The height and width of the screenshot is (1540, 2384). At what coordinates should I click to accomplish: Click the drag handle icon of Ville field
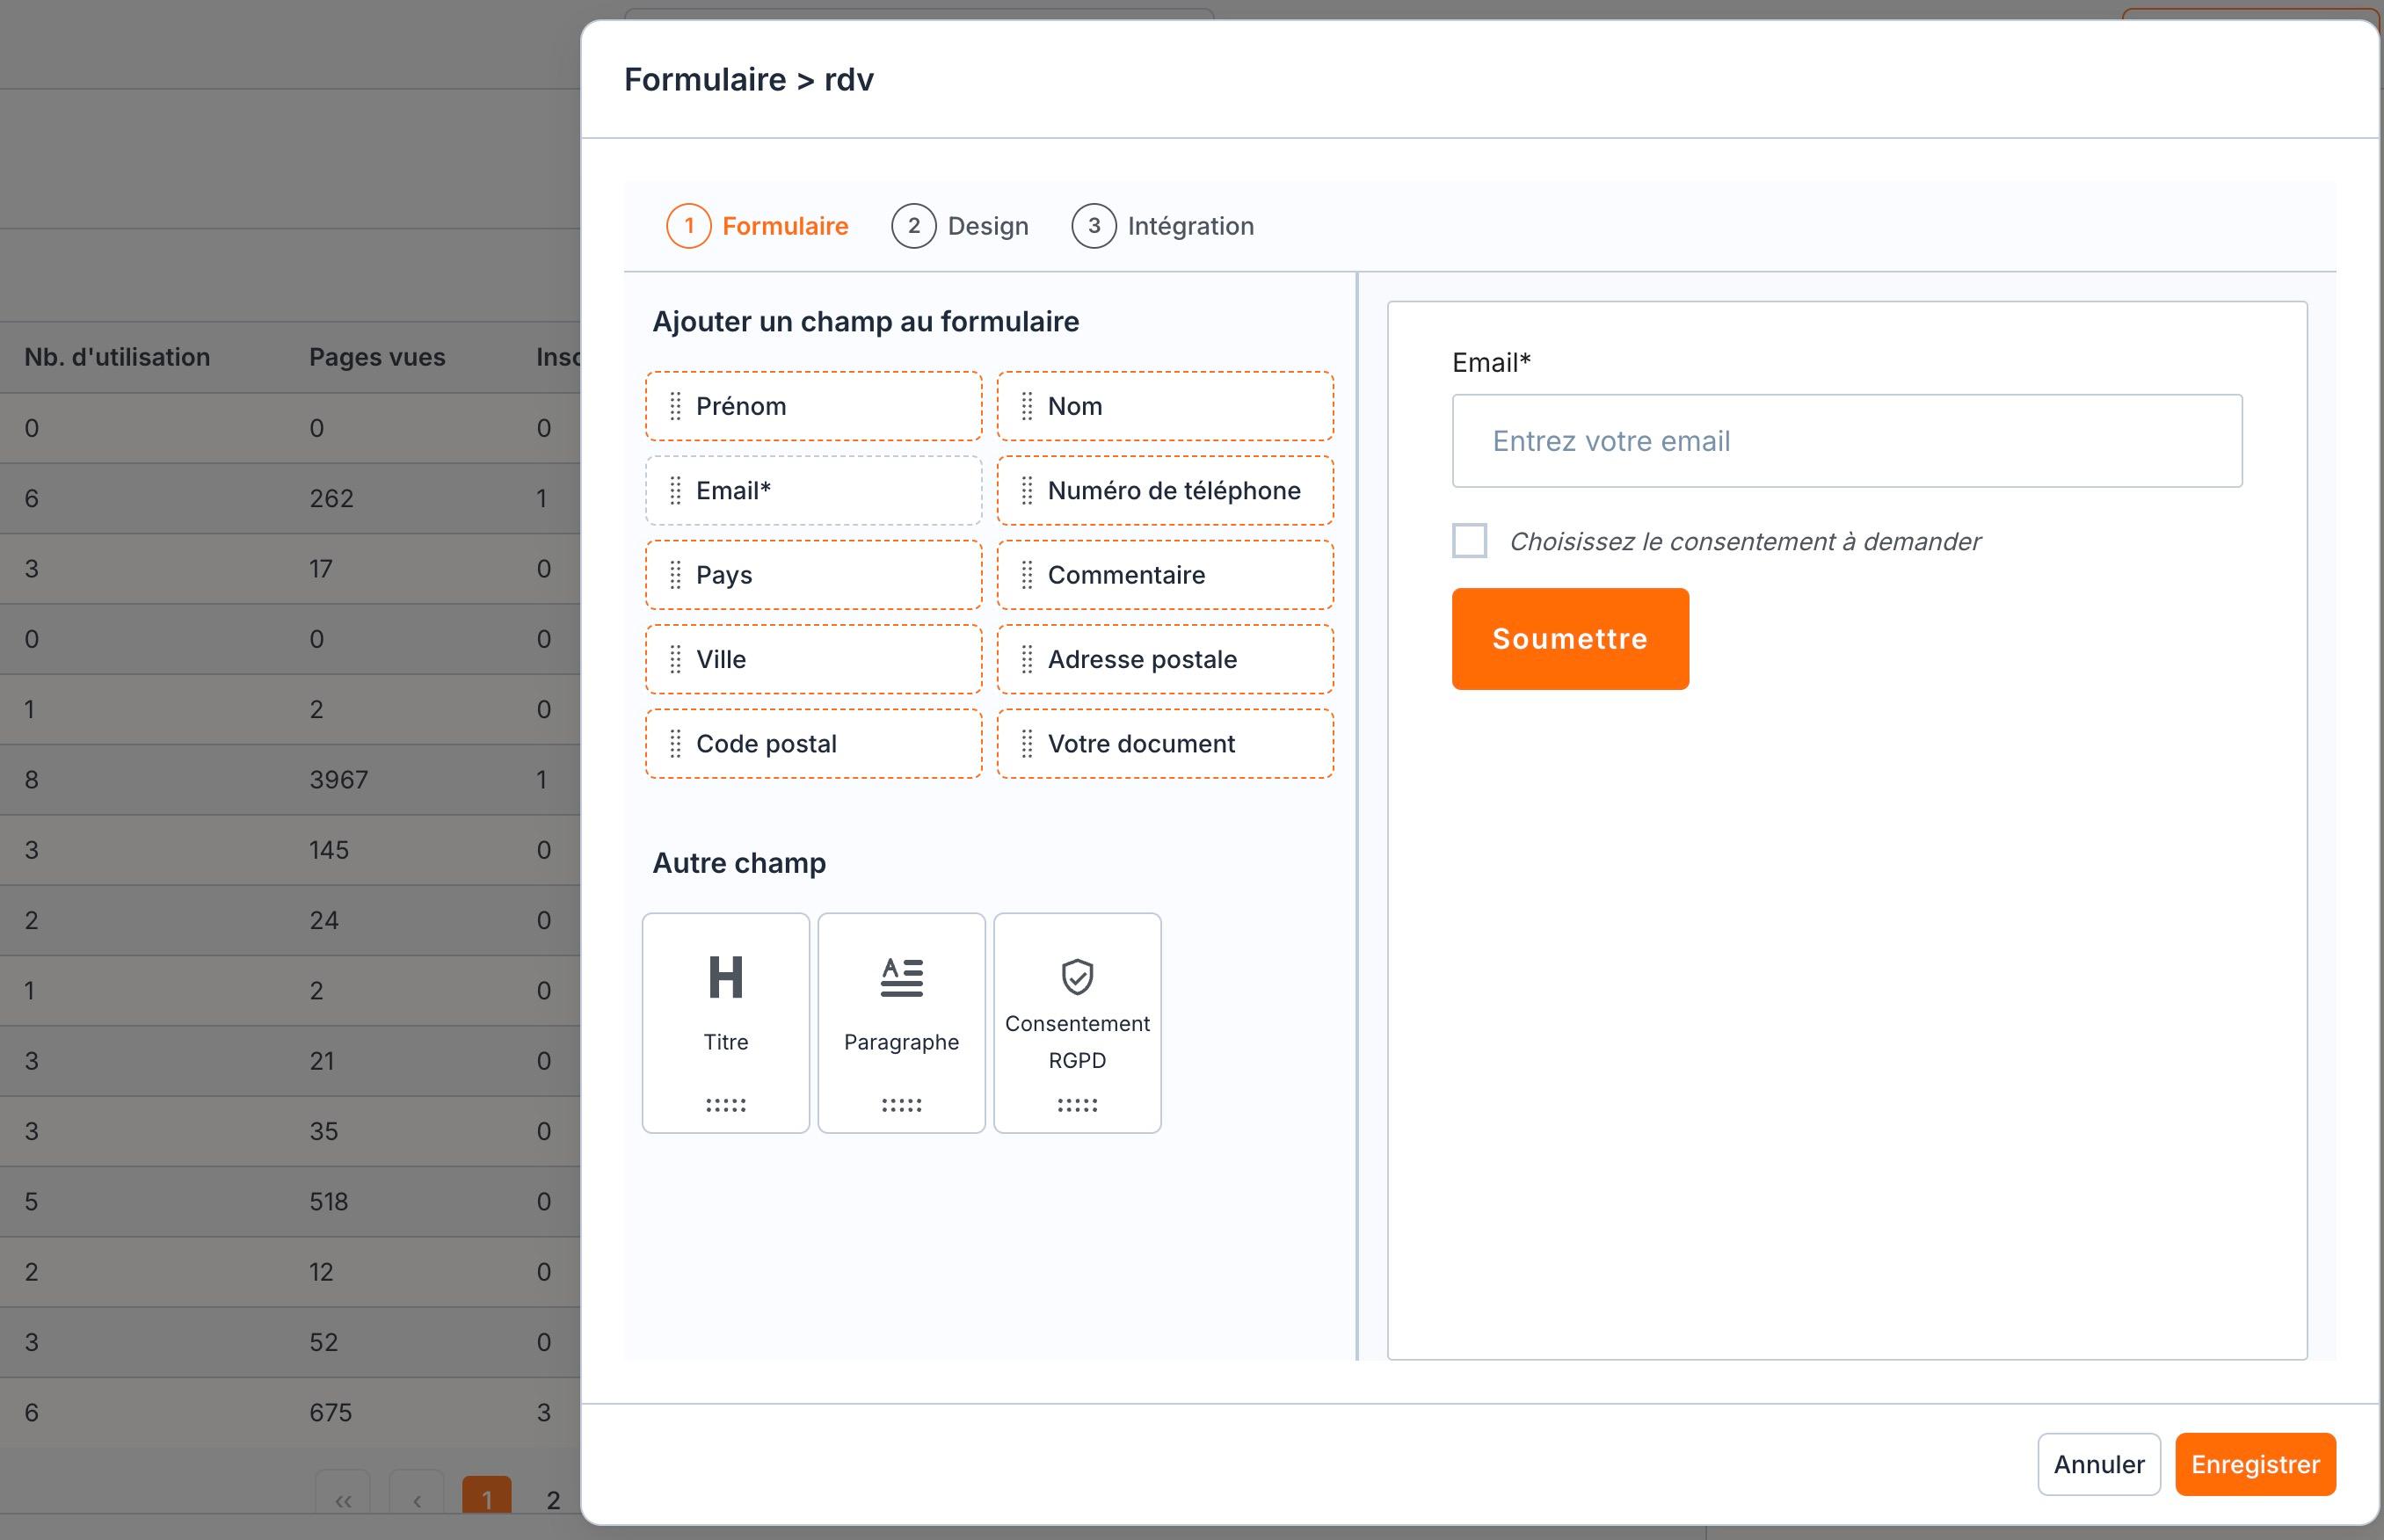(675, 659)
